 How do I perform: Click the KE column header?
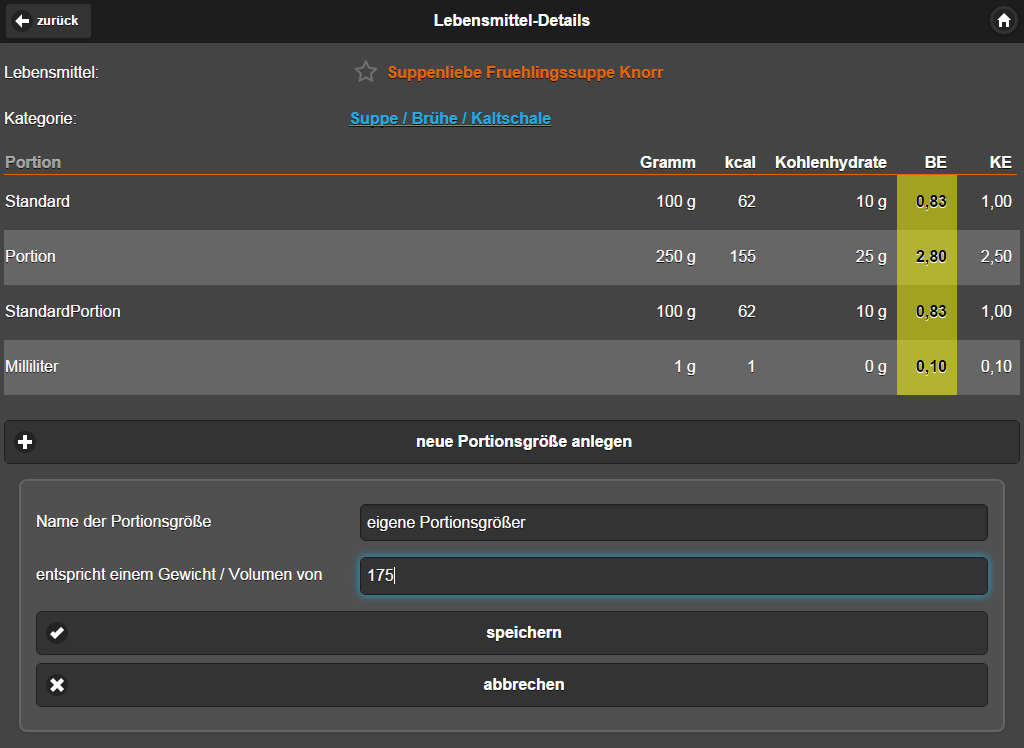click(1000, 162)
